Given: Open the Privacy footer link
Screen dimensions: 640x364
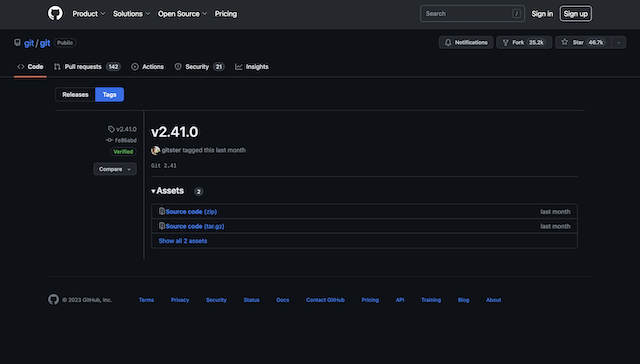Looking at the screenshot, I should pos(180,300).
